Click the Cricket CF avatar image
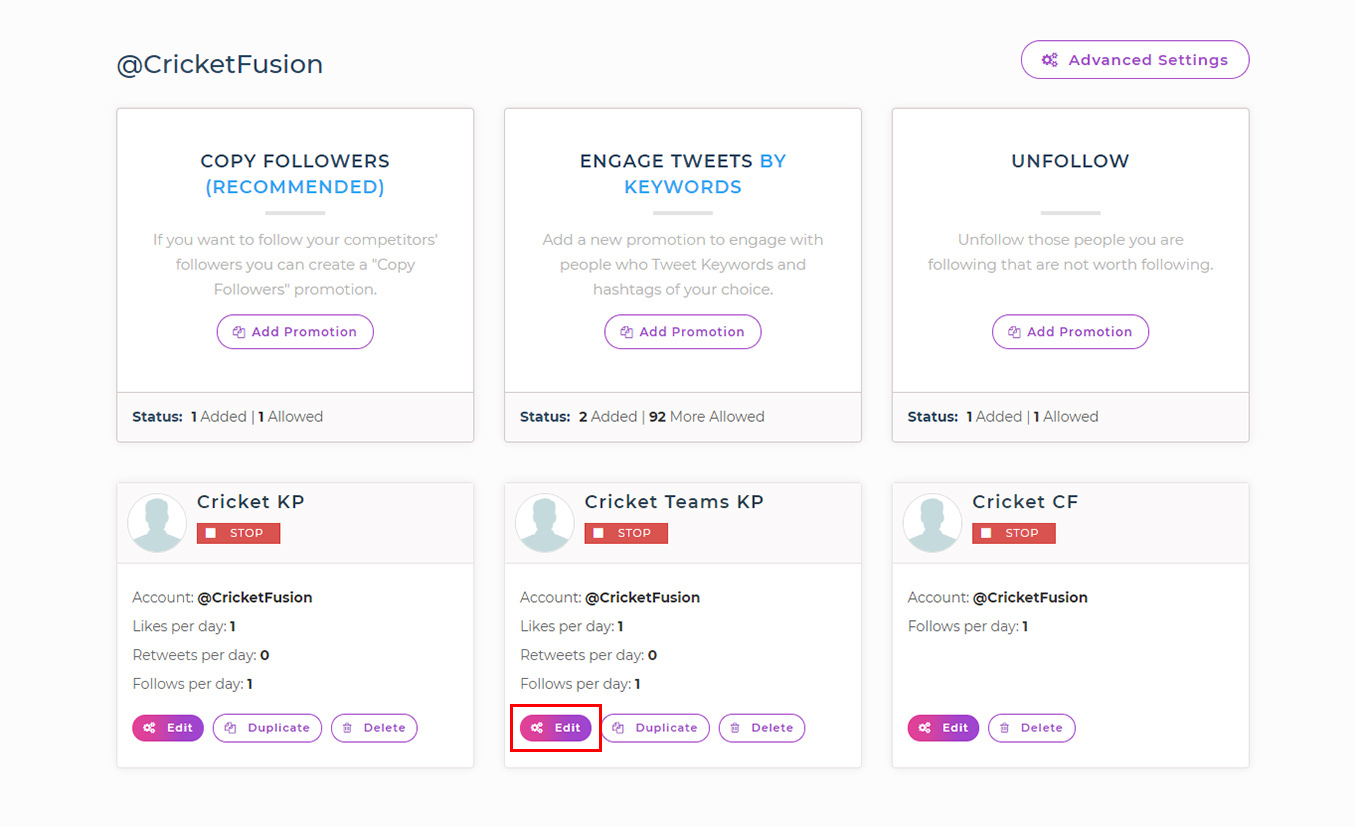Image resolution: width=1355 pixels, height=827 pixels. [933, 523]
